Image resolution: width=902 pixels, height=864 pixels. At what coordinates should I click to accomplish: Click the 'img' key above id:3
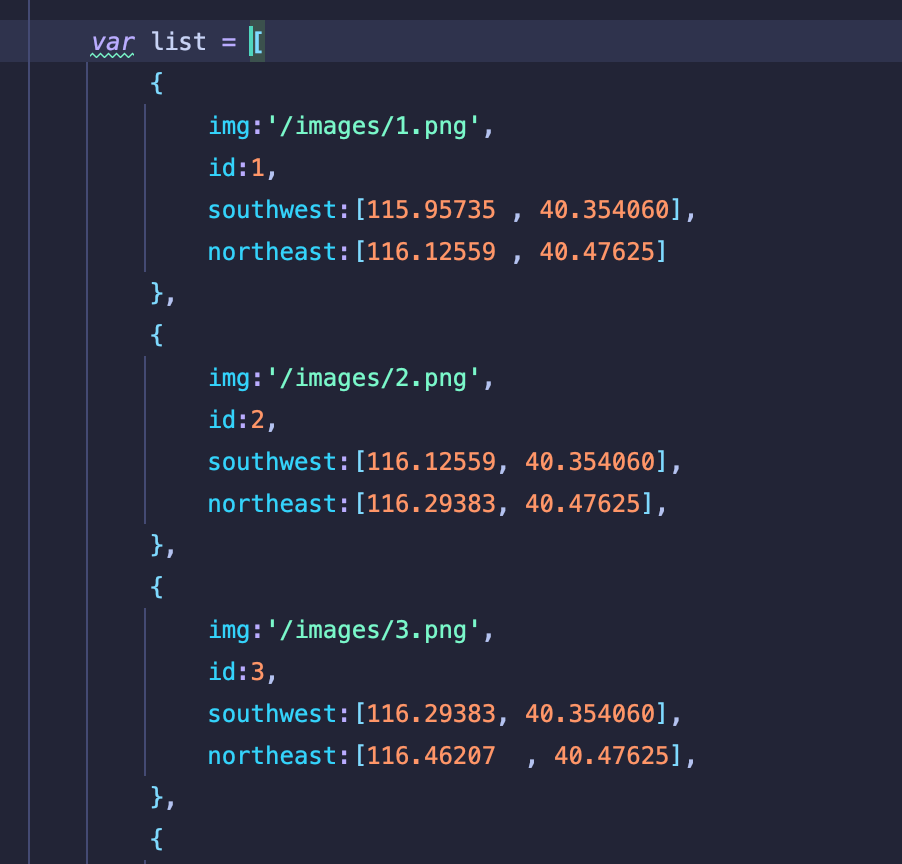(x=229, y=630)
